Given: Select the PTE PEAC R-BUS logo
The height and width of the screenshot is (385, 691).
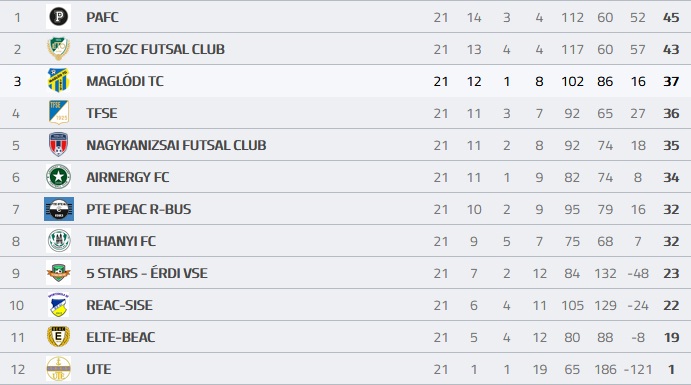Looking at the screenshot, I should pyautogui.click(x=59, y=209).
